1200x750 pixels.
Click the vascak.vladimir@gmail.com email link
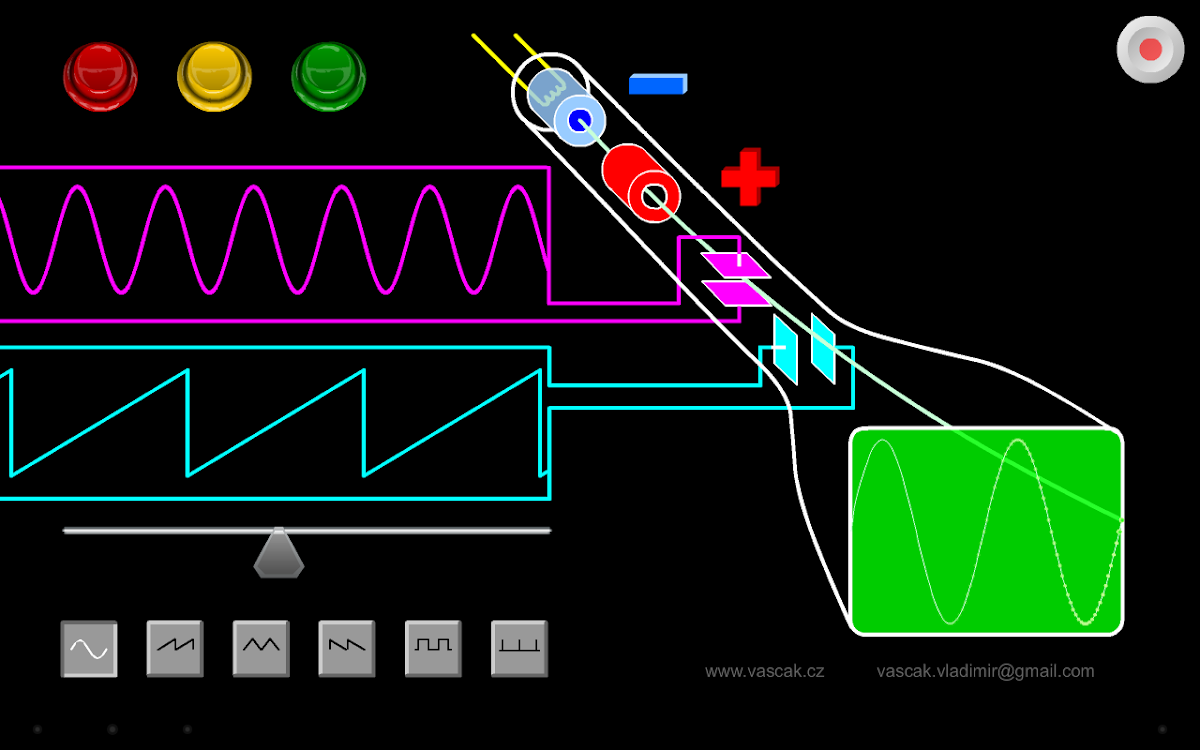[985, 672]
